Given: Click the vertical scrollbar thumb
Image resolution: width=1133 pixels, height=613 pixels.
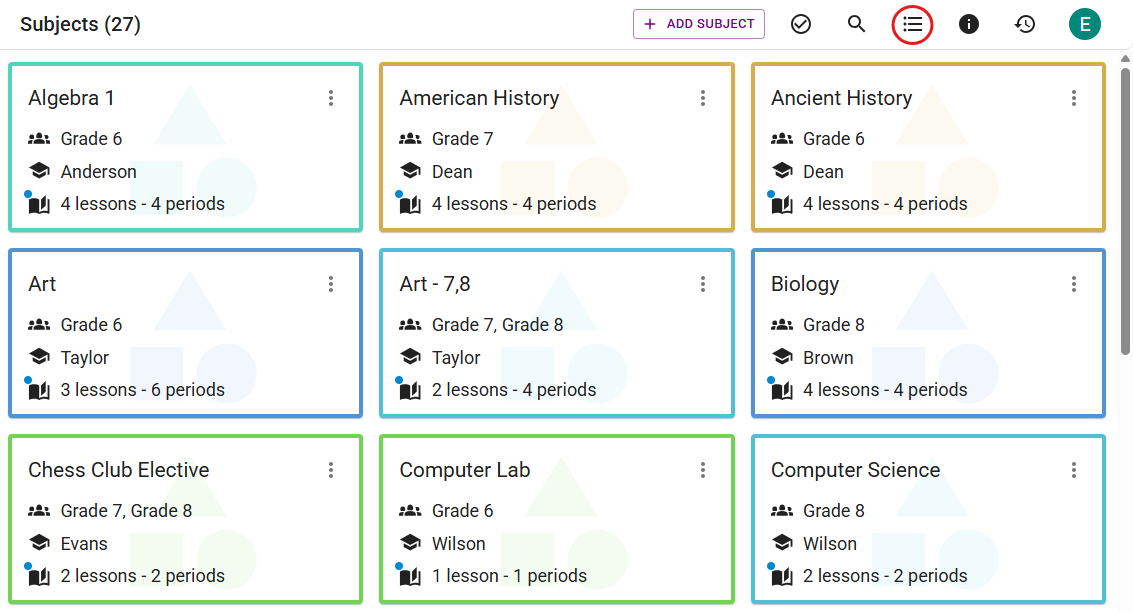Looking at the screenshot, I should [x=1125, y=210].
